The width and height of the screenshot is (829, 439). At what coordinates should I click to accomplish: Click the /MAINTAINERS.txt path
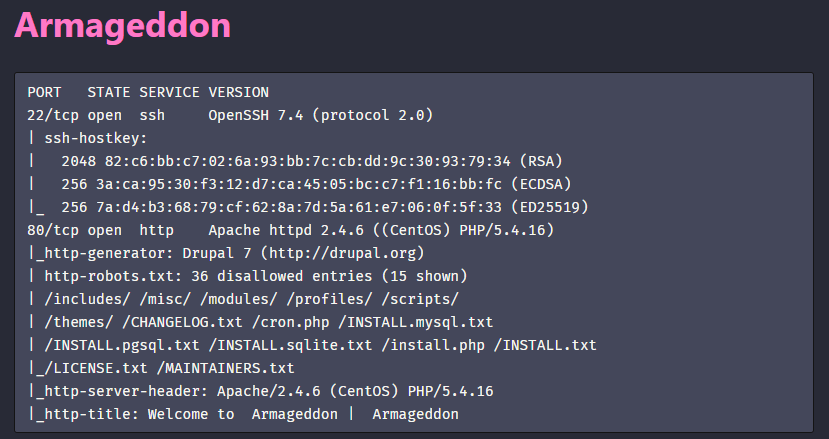(x=226, y=368)
